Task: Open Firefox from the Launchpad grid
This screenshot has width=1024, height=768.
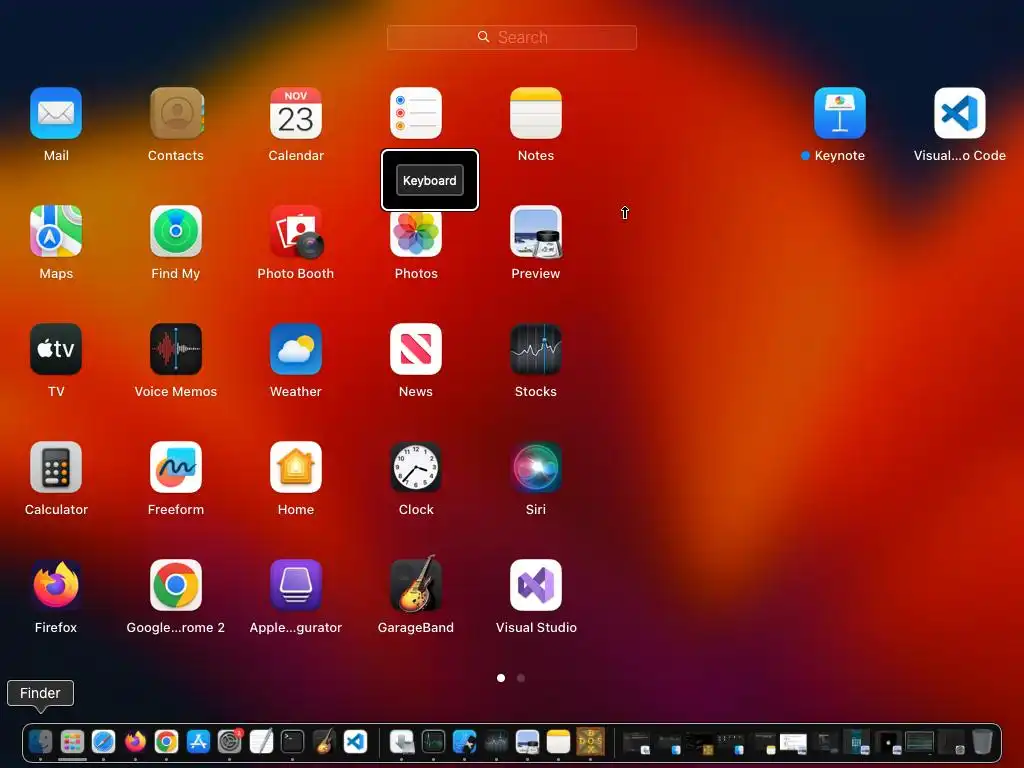Action: [56, 584]
